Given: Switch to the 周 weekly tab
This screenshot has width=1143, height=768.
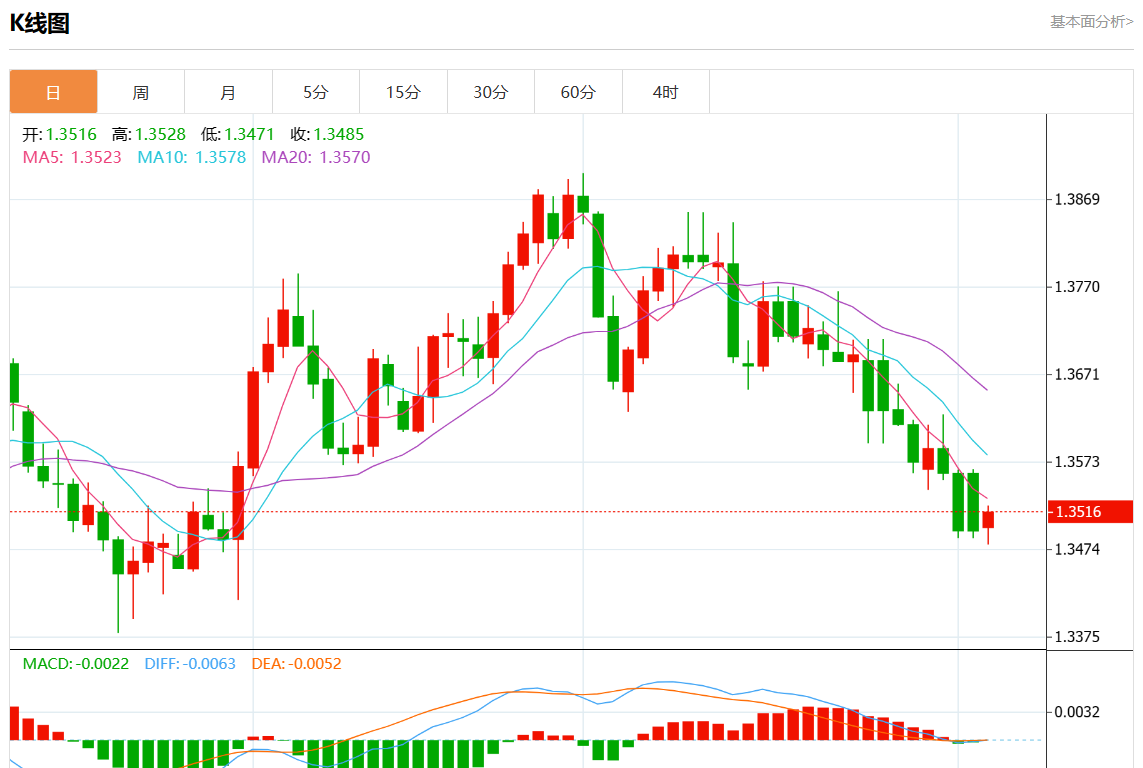Looking at the screenshot, I should tap(141, 92).
